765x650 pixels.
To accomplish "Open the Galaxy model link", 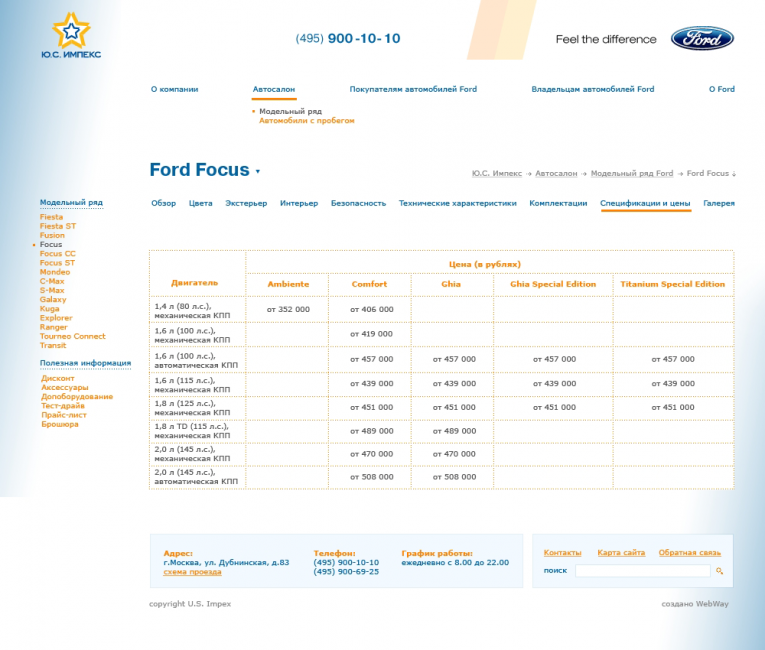I will [53, 300].
